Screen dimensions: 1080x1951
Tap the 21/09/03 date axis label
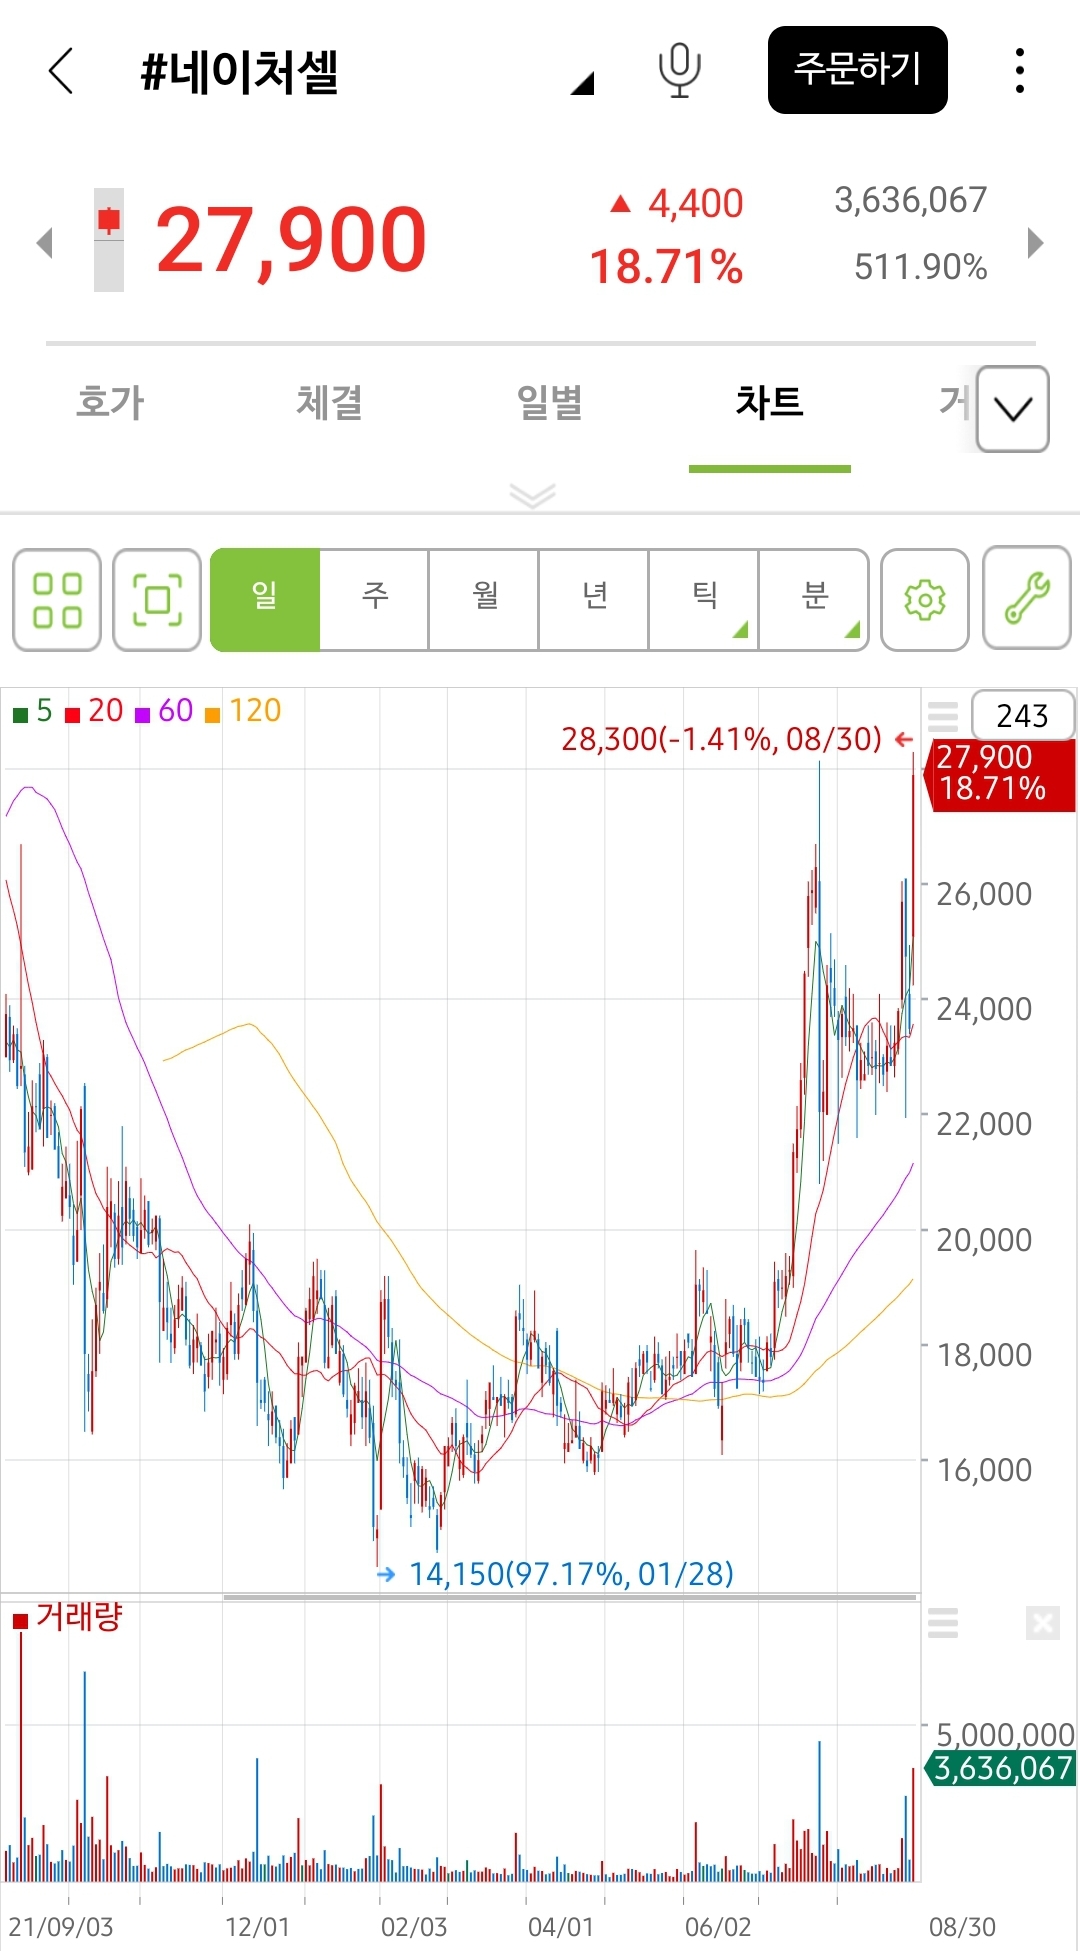(x=60, y=1927)
